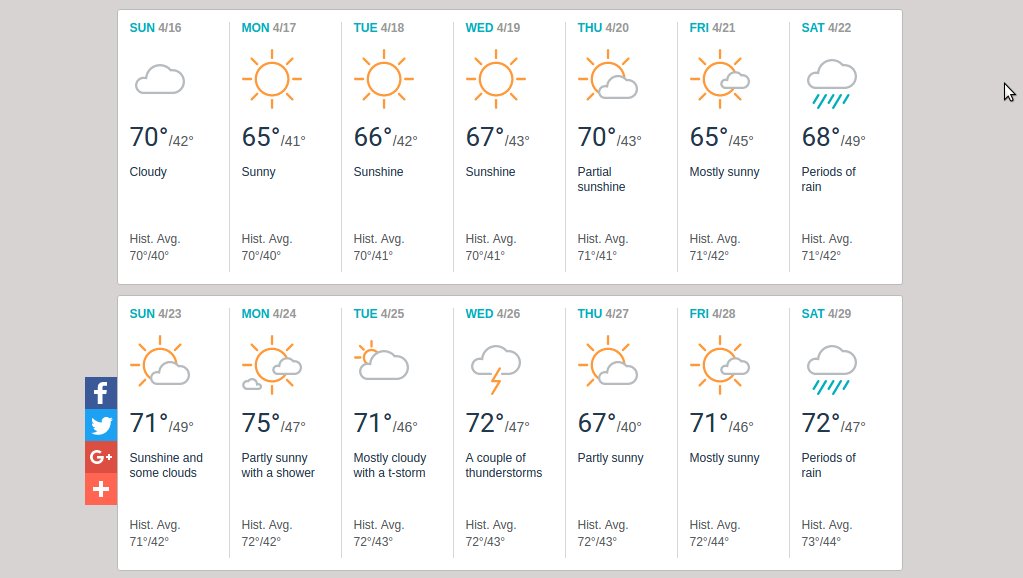Viewport: 1023px width, 578px height.
Task: Open more sharing options plus icon
Action: tap(101, 489)
